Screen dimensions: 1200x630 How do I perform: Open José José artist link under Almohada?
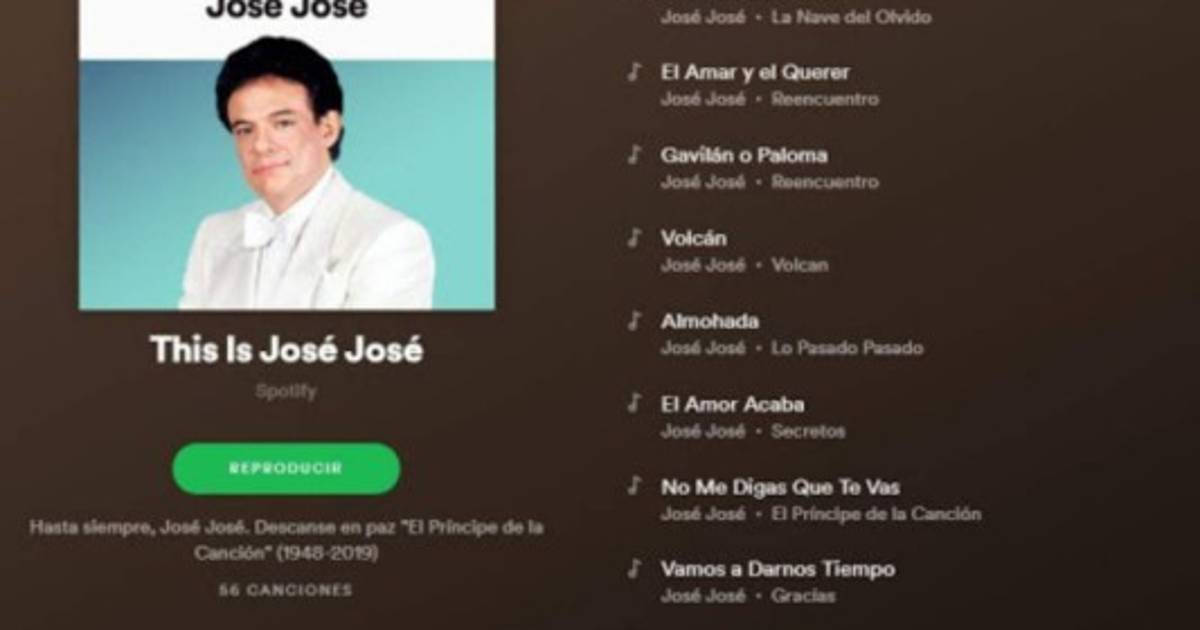[x=703, y=348]
